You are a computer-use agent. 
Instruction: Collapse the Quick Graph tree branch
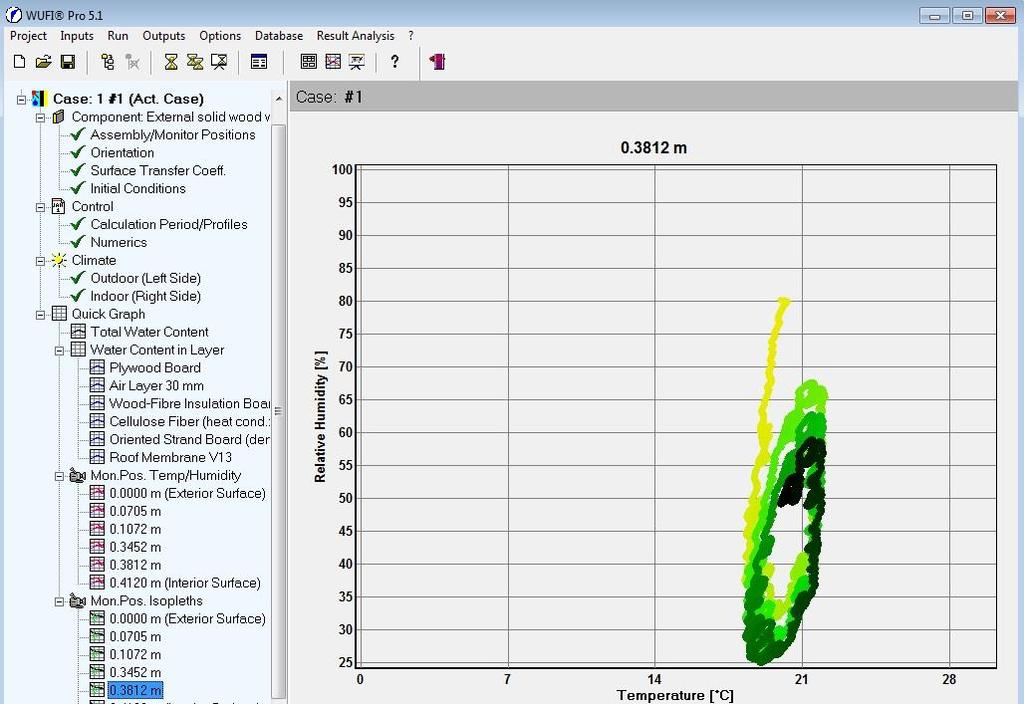(x=40, y=315)
